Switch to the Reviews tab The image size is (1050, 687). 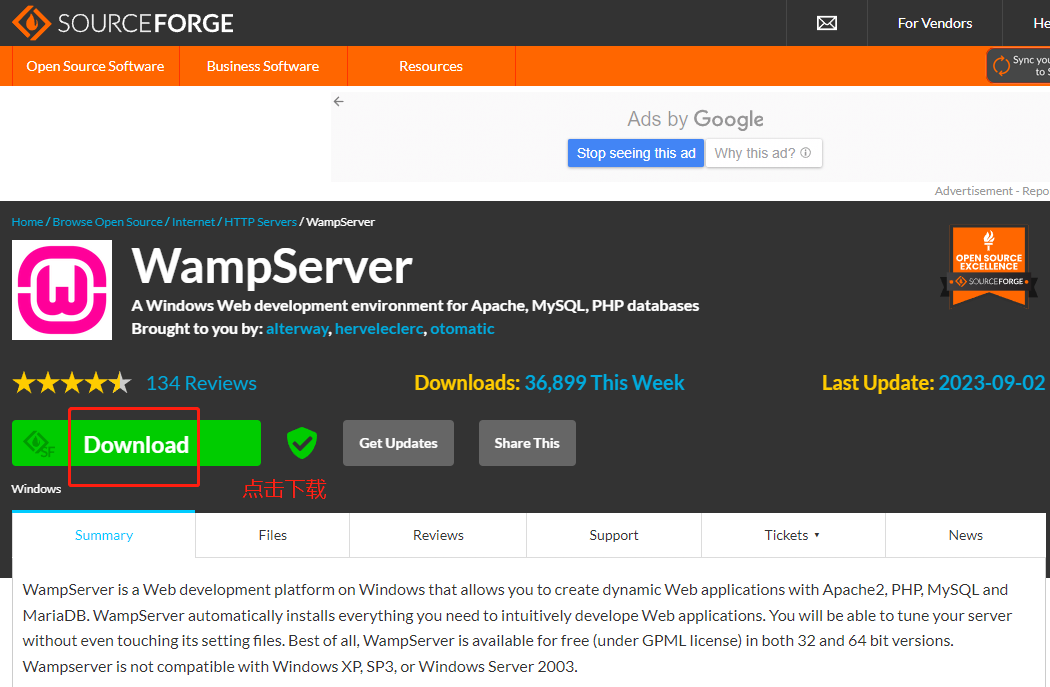point(438,535)
